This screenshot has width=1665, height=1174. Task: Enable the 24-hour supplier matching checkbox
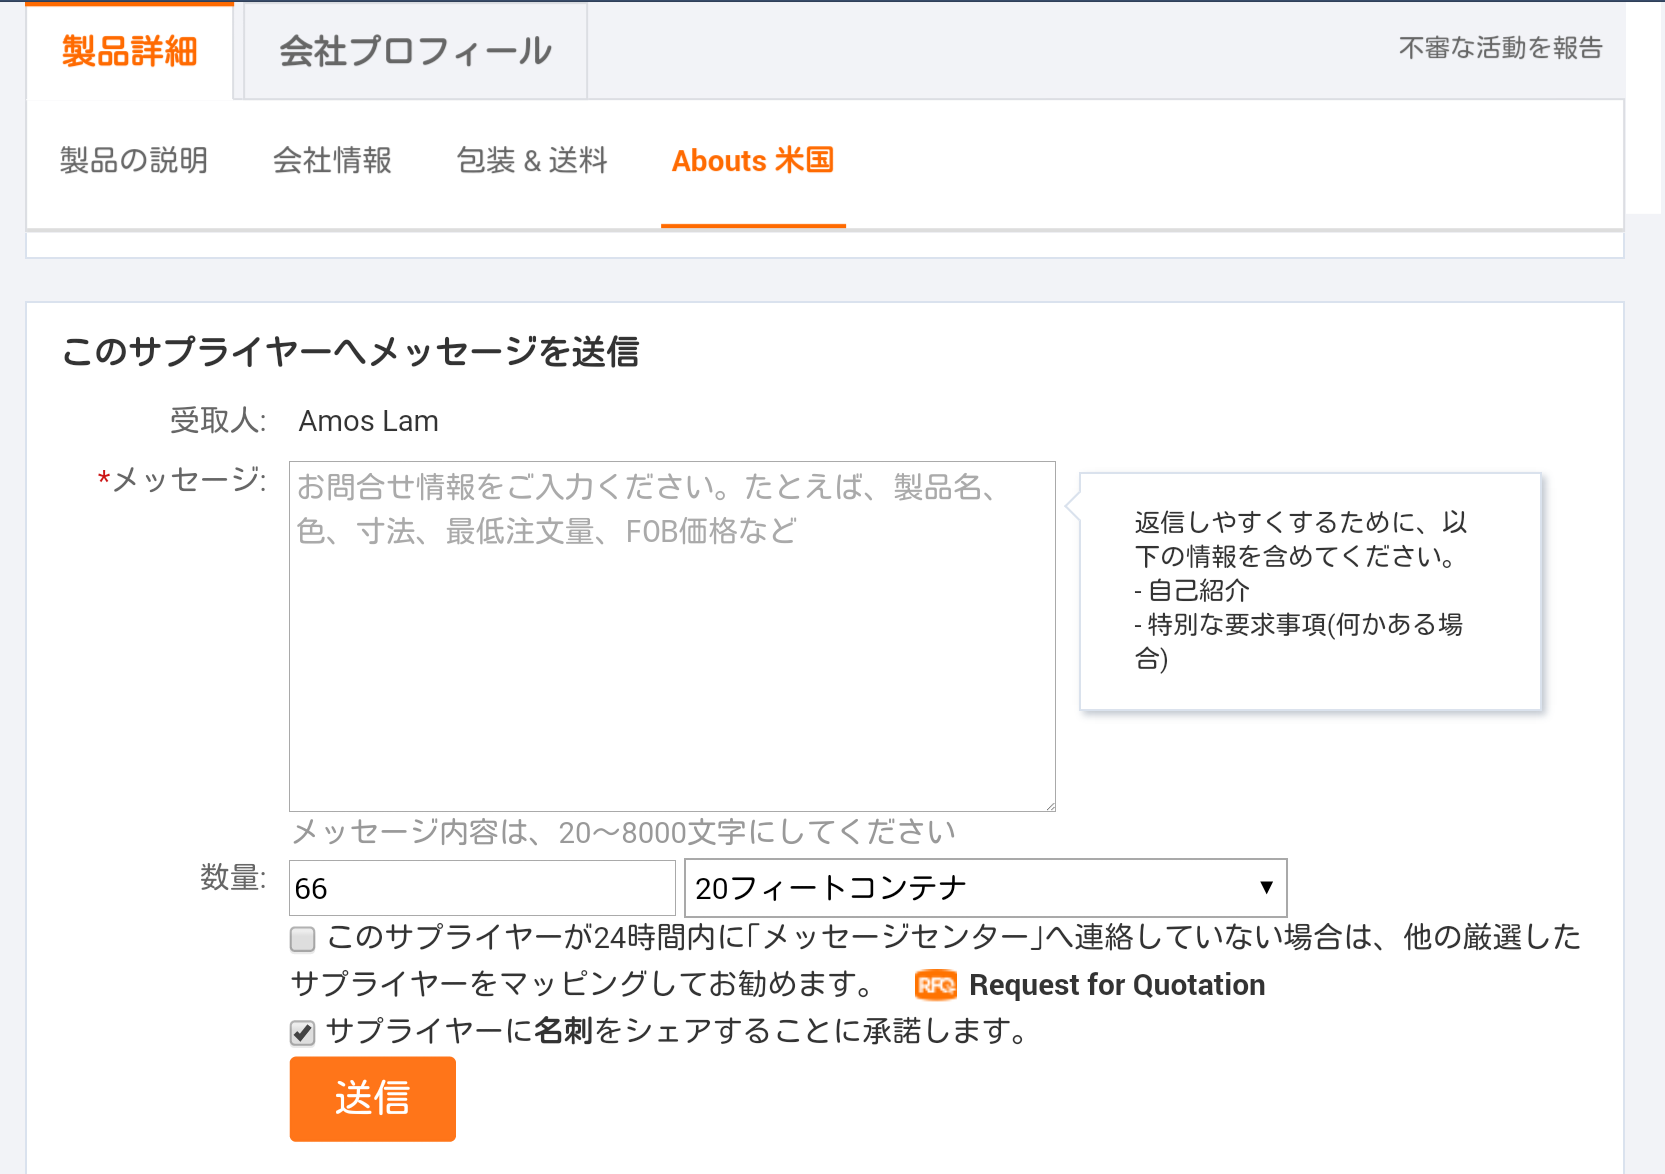[x=302, y=939]
